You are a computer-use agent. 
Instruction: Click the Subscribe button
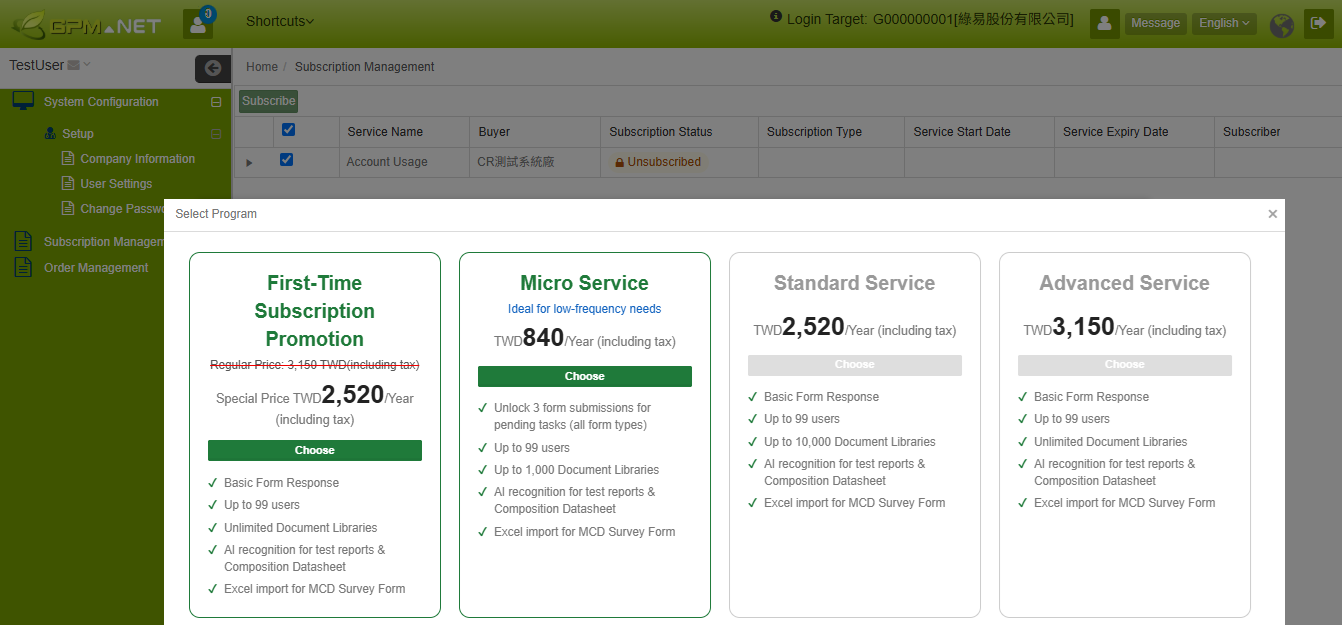(269, 101)
